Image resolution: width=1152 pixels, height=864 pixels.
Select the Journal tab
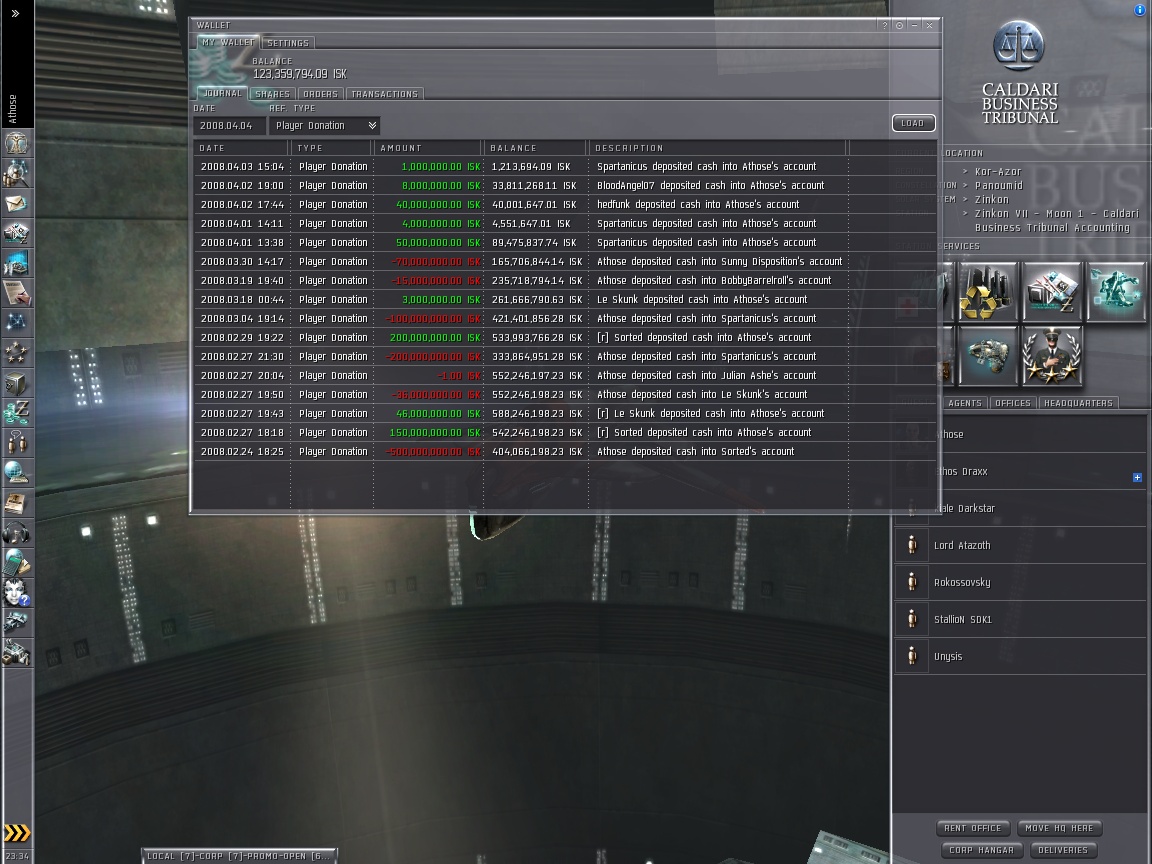(x=222, y=93)
